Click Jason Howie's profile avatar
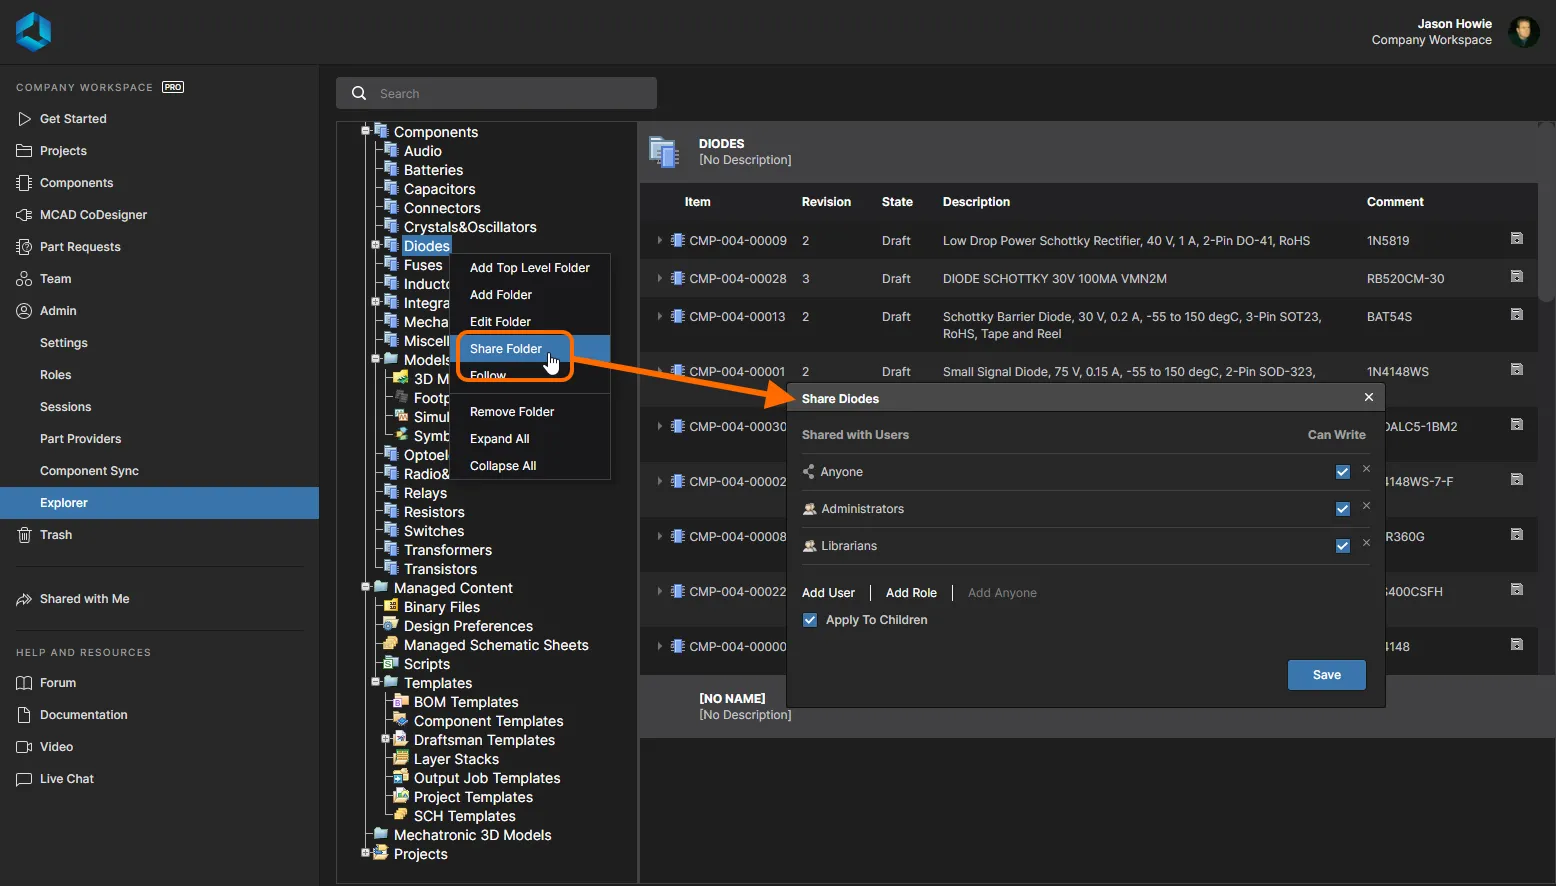Image resolution: width=1556 pixels, height=886 pixels. [1523, 32]
